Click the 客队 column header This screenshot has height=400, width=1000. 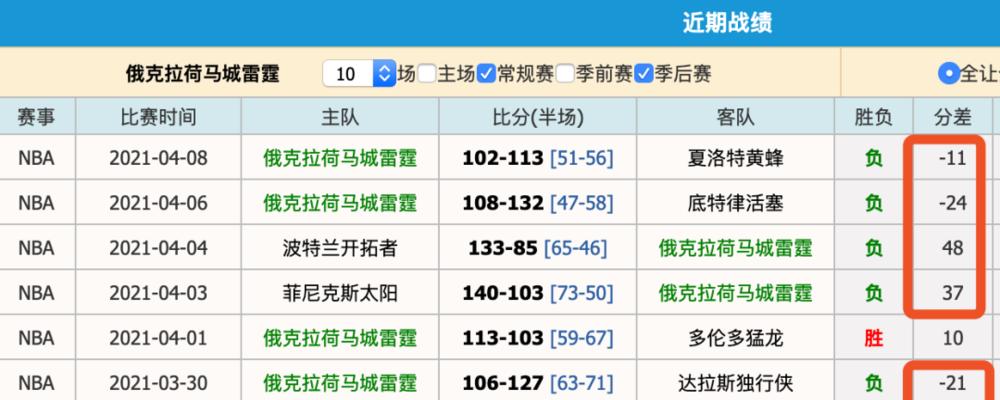pyautogui.click(x=735, y=117)
